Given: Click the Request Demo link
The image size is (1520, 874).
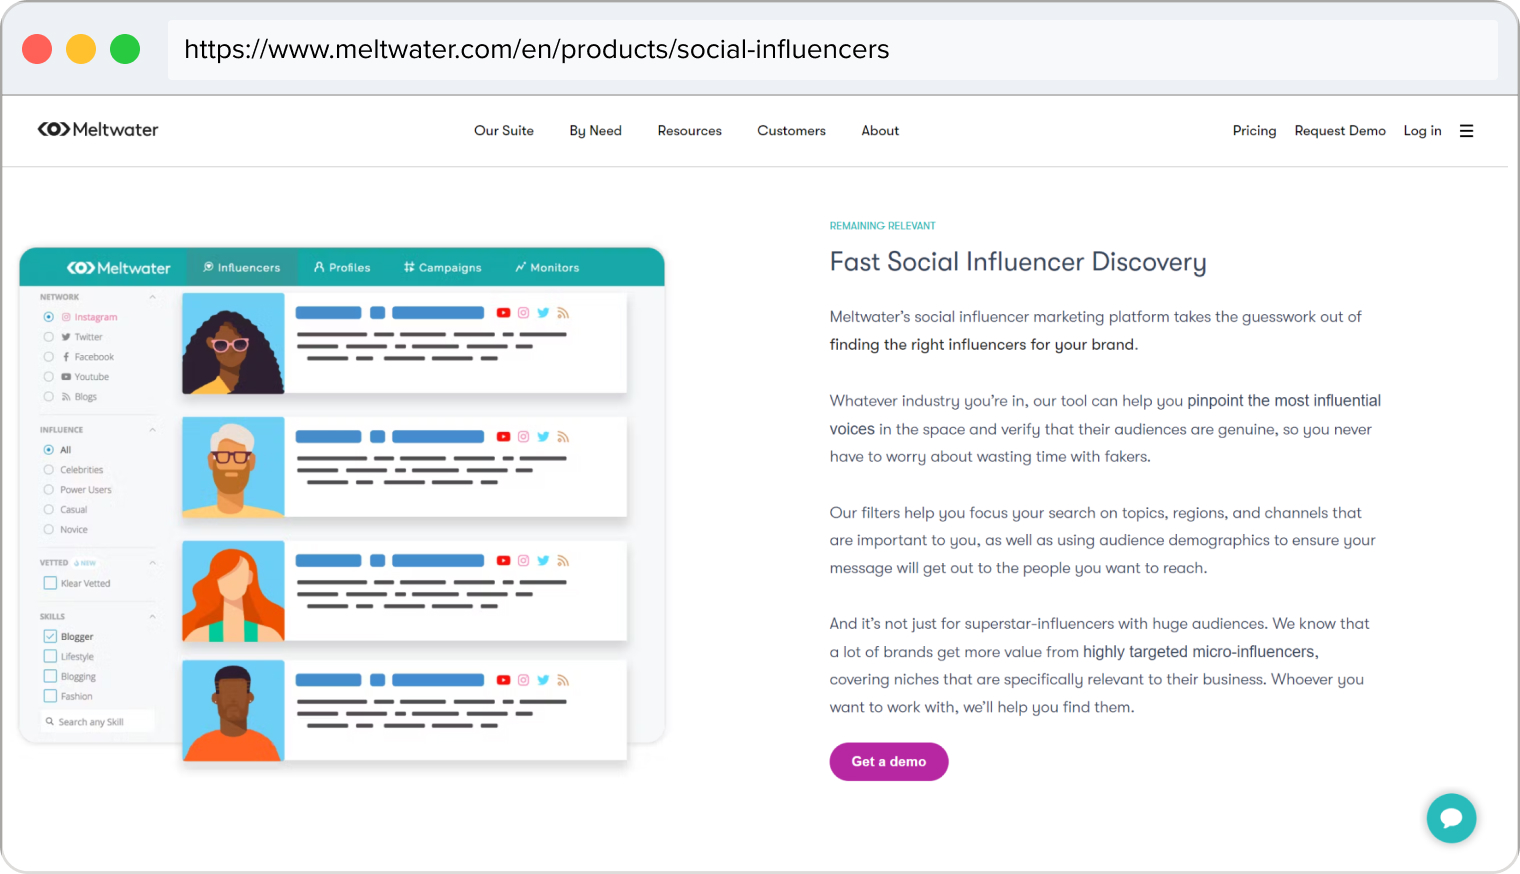Looking at the screenshot, I should pyautogui.click(x=1340, y=131).
